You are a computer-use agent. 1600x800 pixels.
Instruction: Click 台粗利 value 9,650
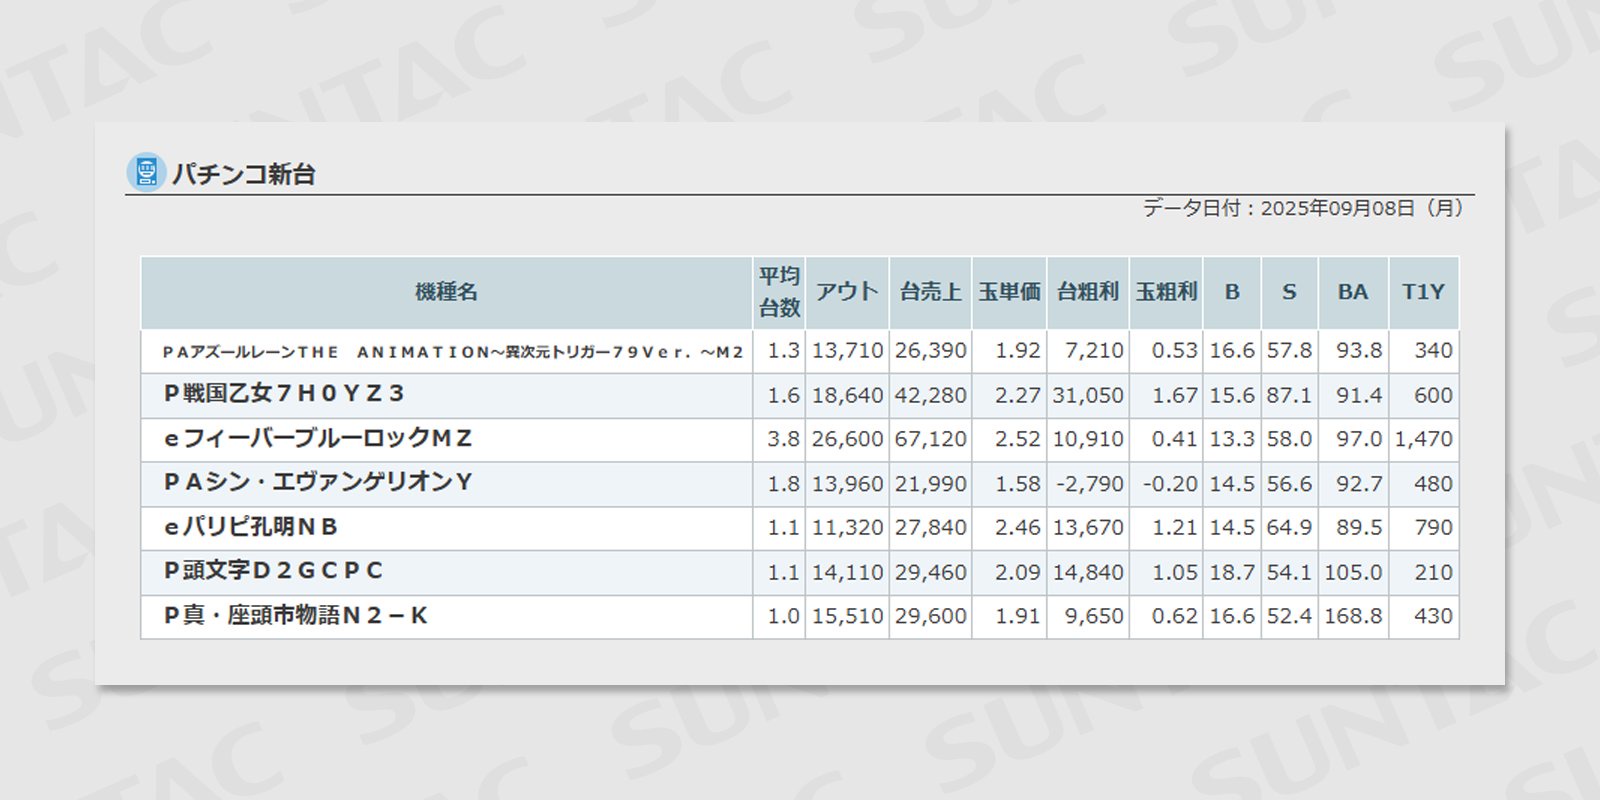1094,616
